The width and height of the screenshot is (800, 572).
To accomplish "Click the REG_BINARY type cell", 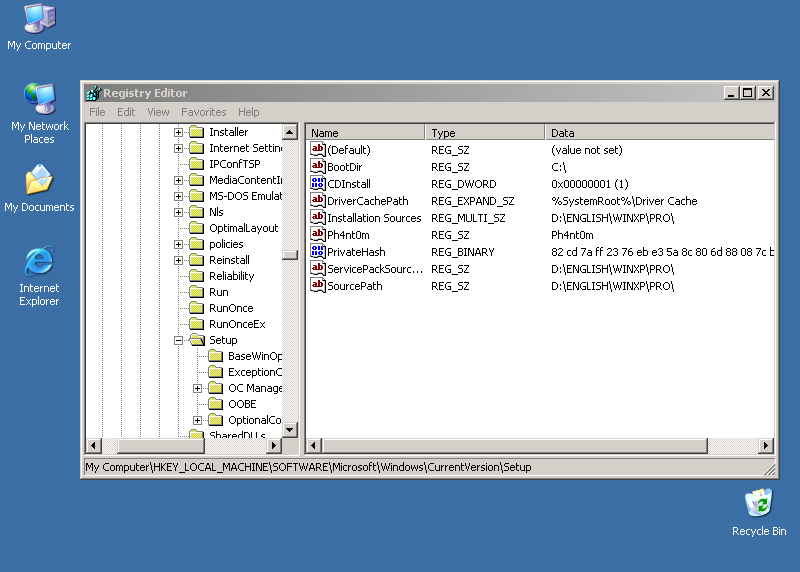I will [462, 252].
